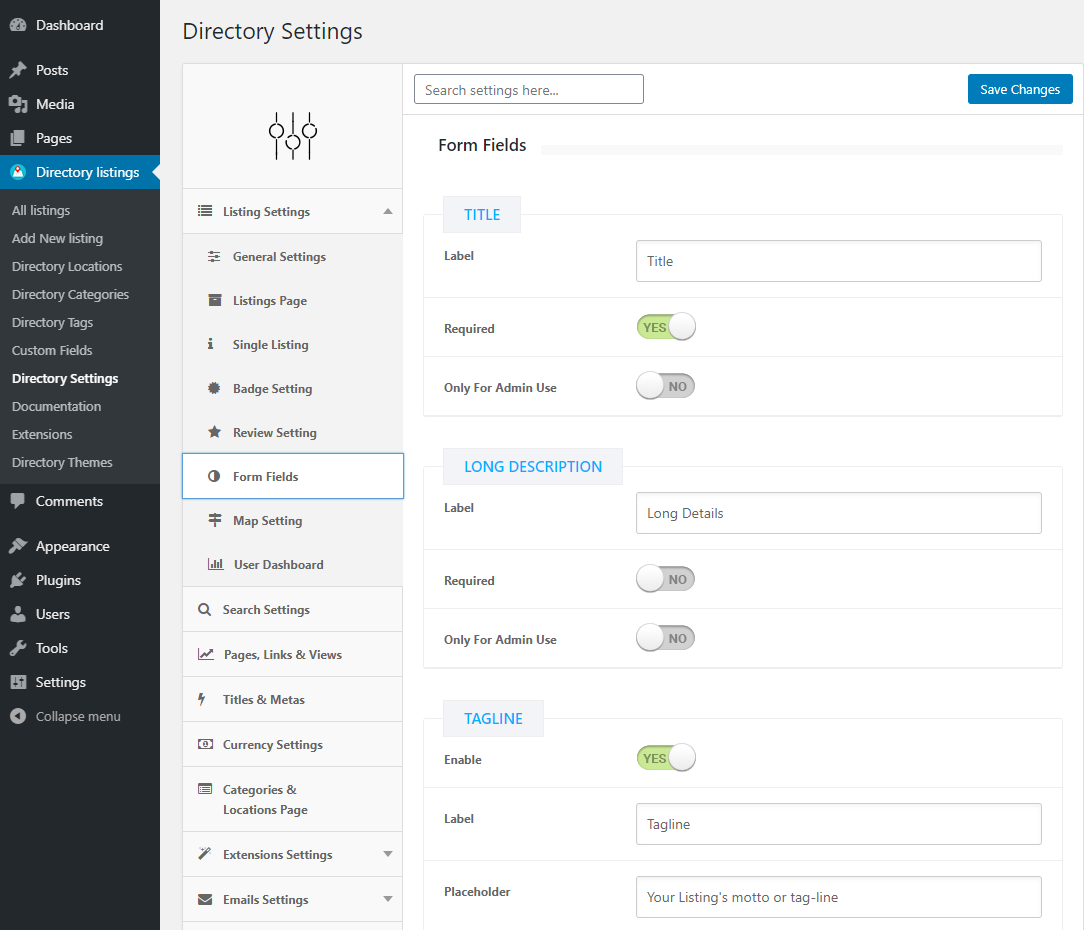Disable the Tagline Enable switch
Viewport: 1084px width, 930px height.
(x=666, y=758)
